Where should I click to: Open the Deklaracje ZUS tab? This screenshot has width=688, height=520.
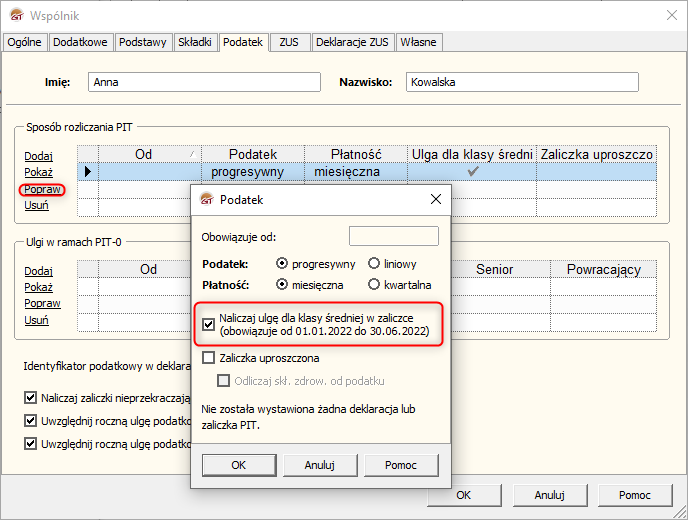pos(352,42)
